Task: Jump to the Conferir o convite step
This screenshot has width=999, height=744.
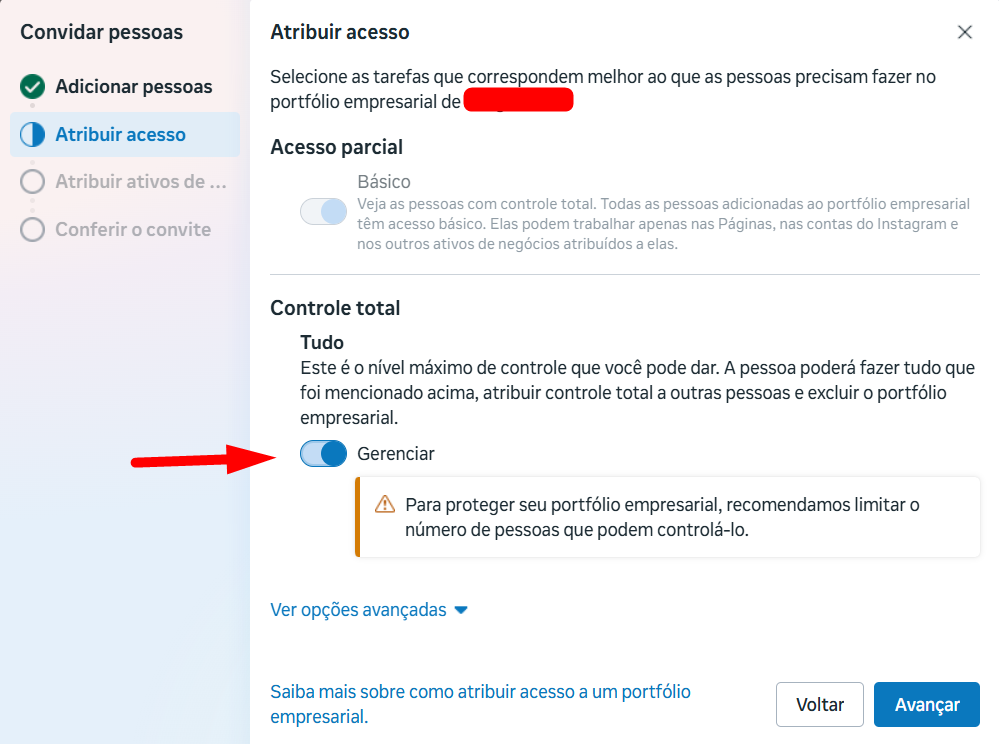Action: [x=133, y=230]
